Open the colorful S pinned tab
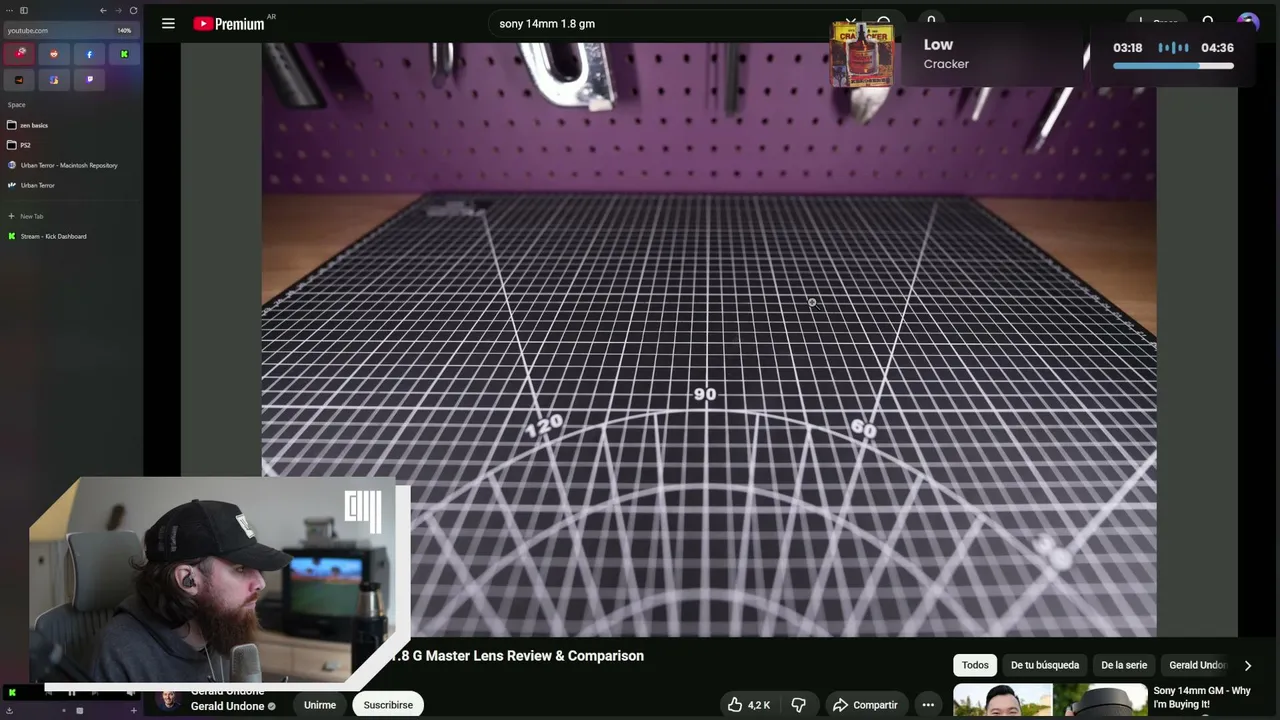Screen dimensions: 1280x720 tap(54, 80)
